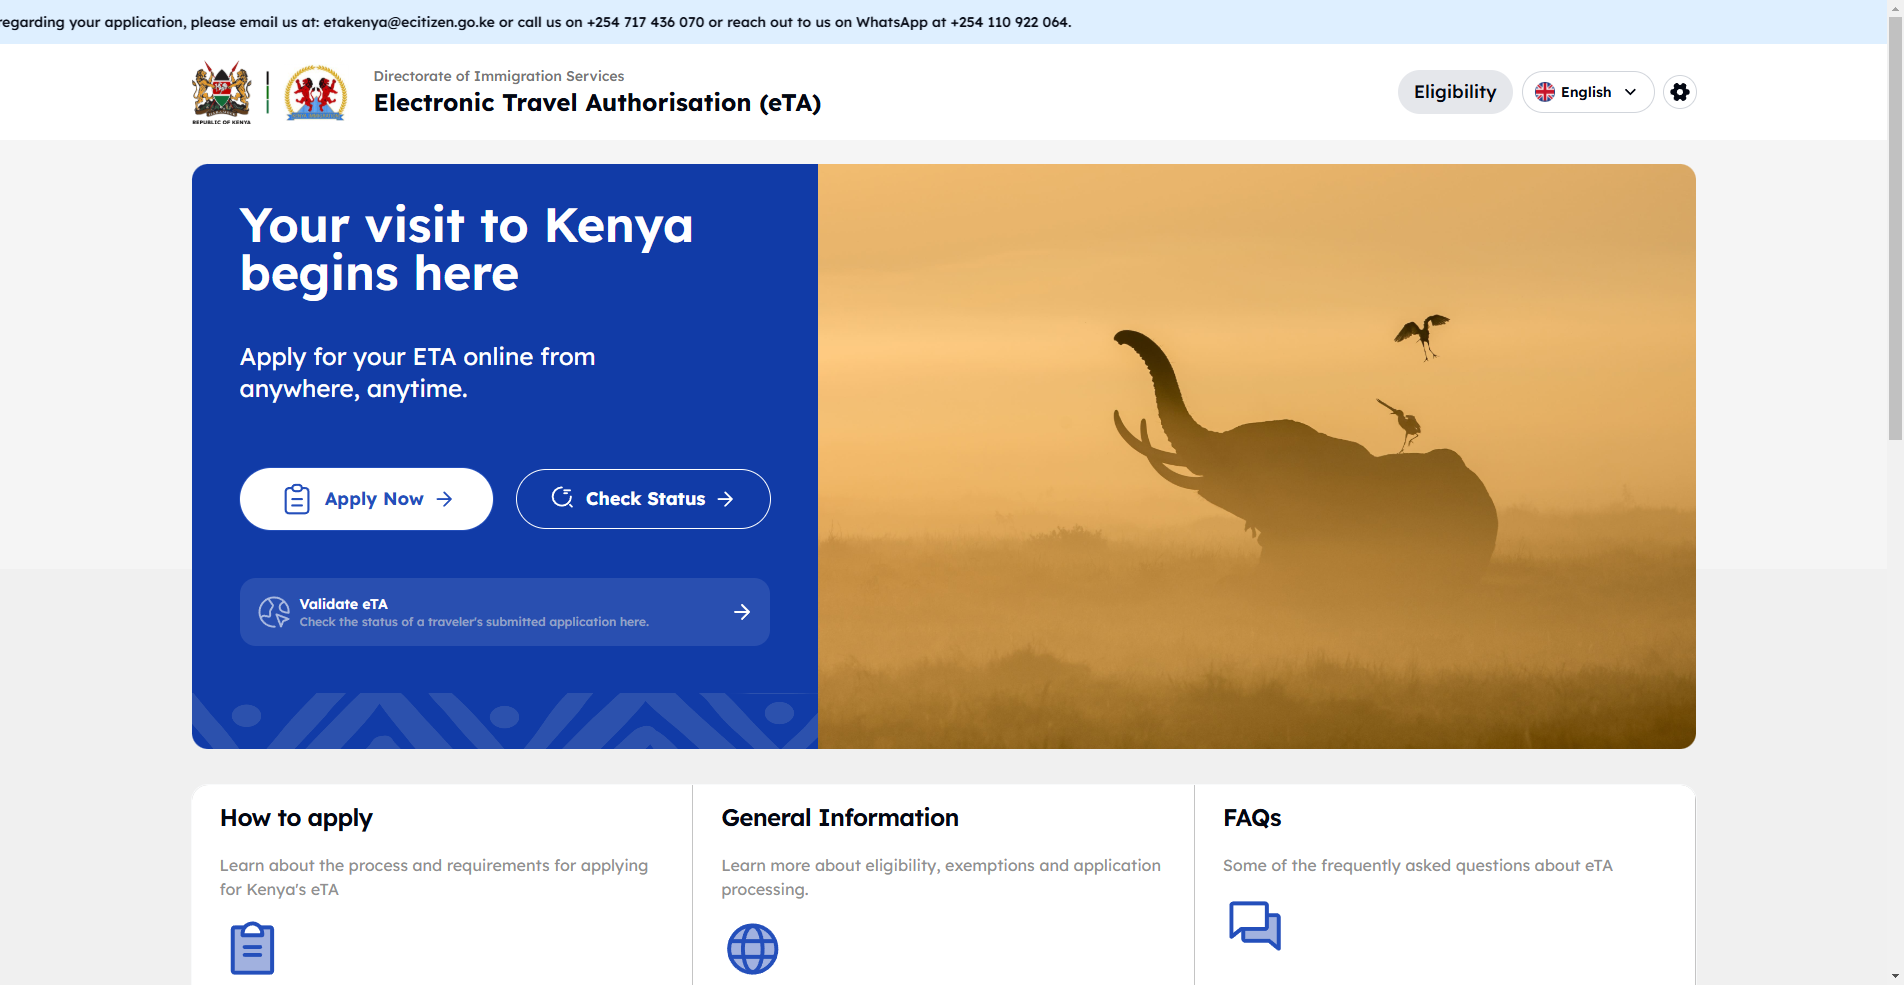This screenshot has height=985, width=1904.
Task: Expand the English language dropdown
Action: click(1587, 92)
